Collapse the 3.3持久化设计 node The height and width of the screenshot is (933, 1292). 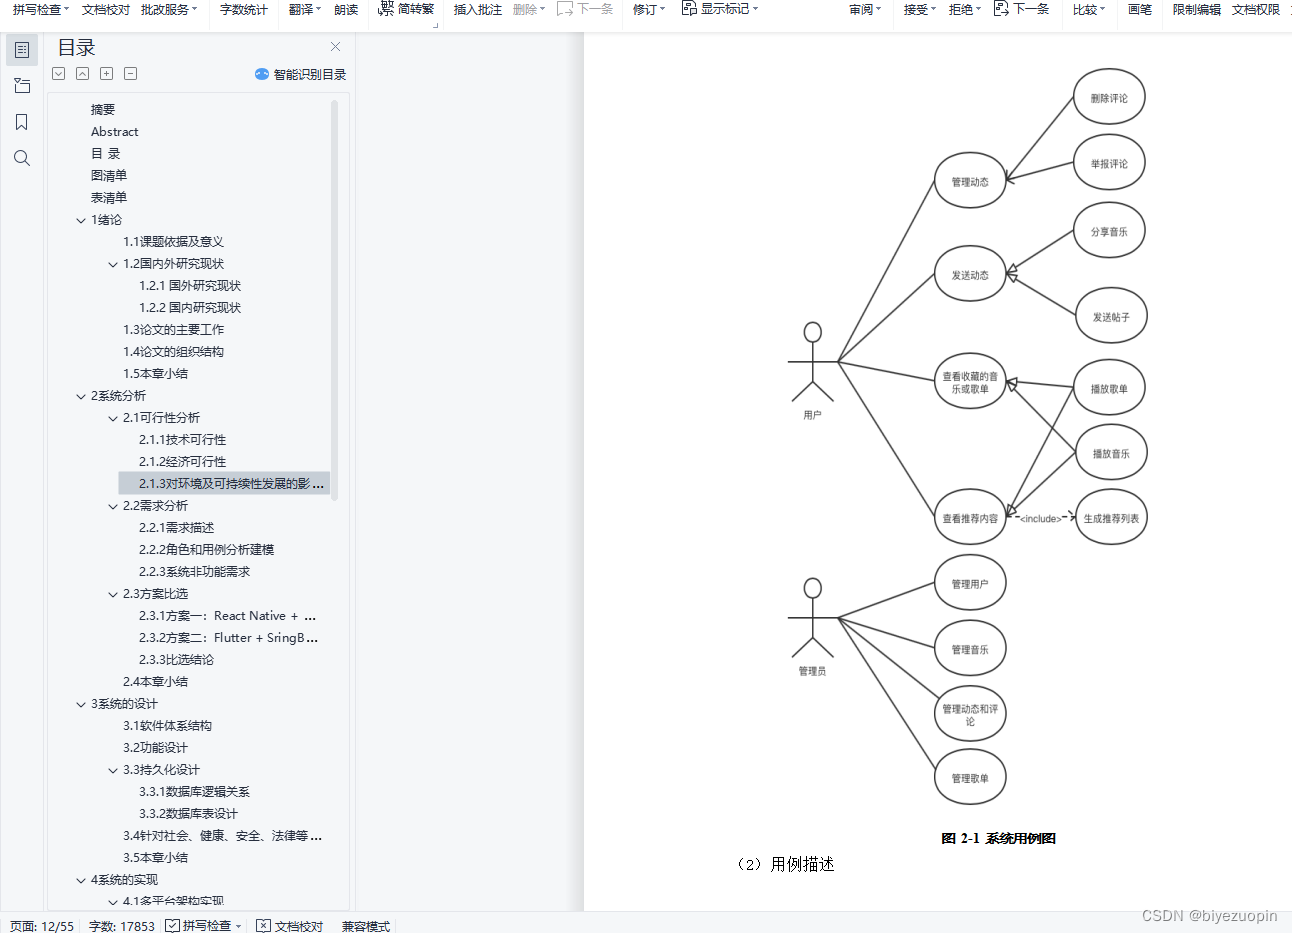tap(113, 770)
